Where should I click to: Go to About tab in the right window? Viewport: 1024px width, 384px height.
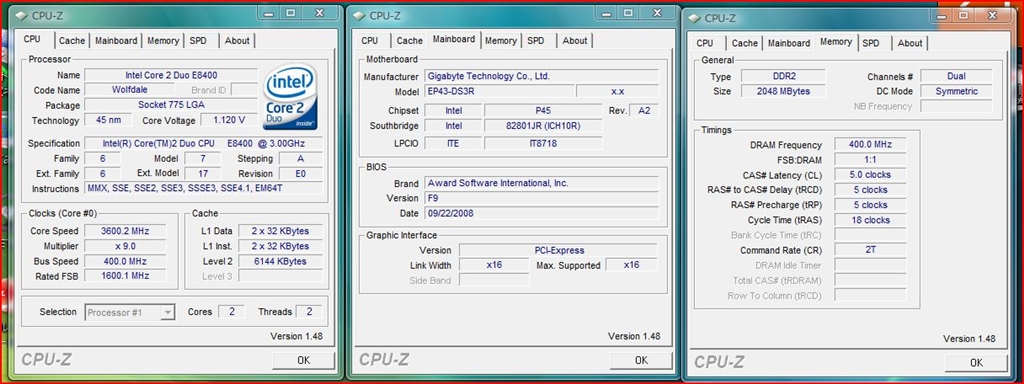pos(910,43)
